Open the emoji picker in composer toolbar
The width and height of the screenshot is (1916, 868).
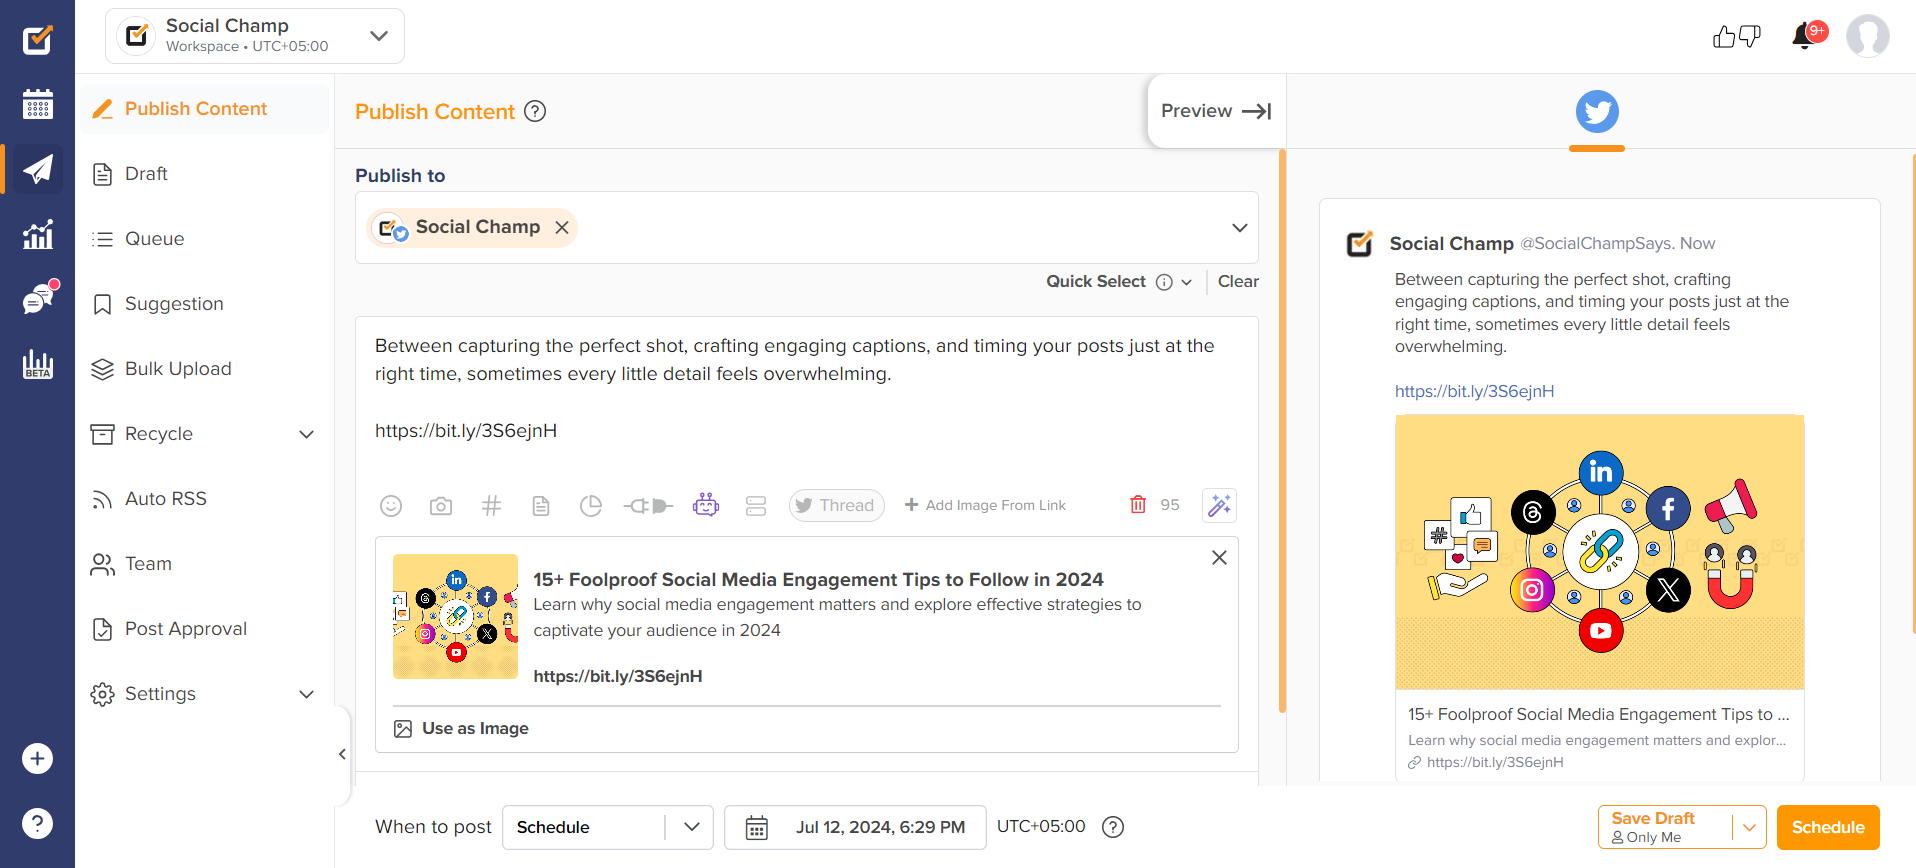[391, 506]
